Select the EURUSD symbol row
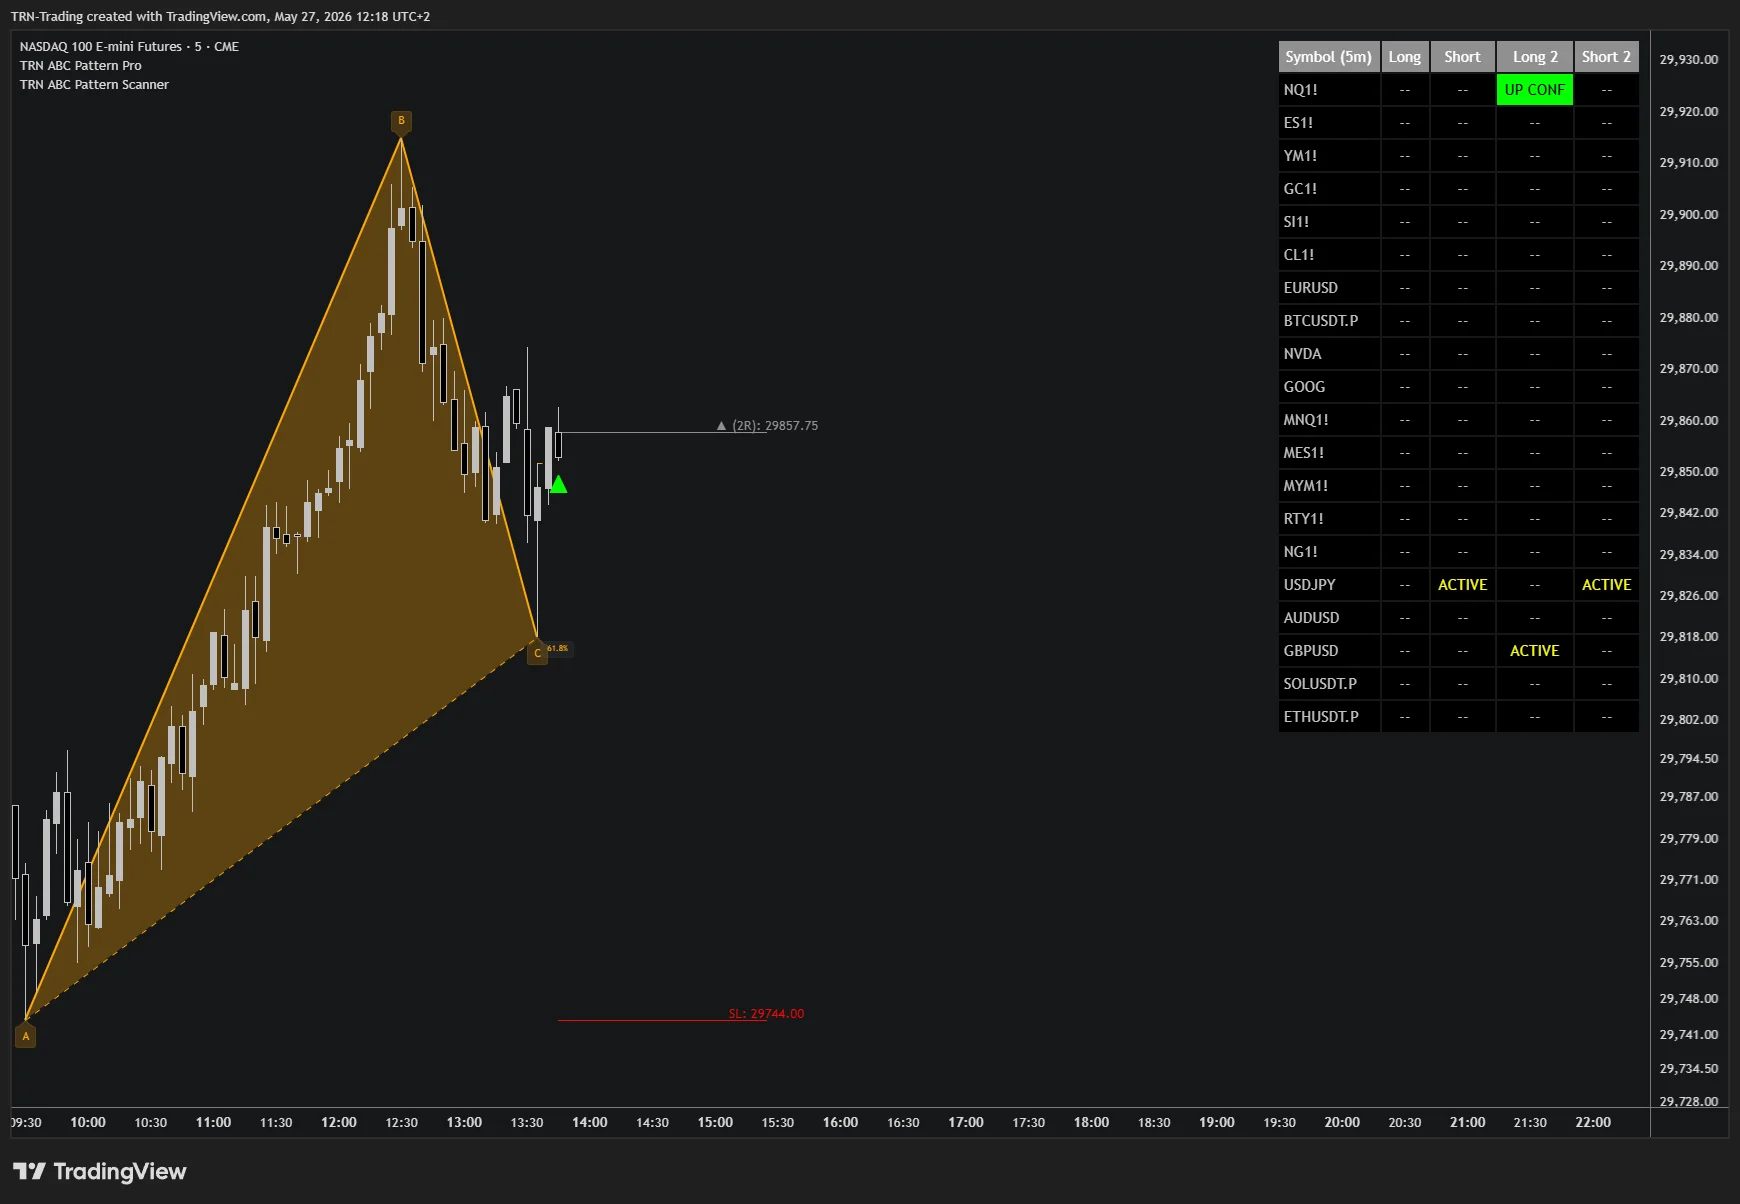Screen dimensions: 1740x1204 pyautogui.click(x=1458, y=288)
